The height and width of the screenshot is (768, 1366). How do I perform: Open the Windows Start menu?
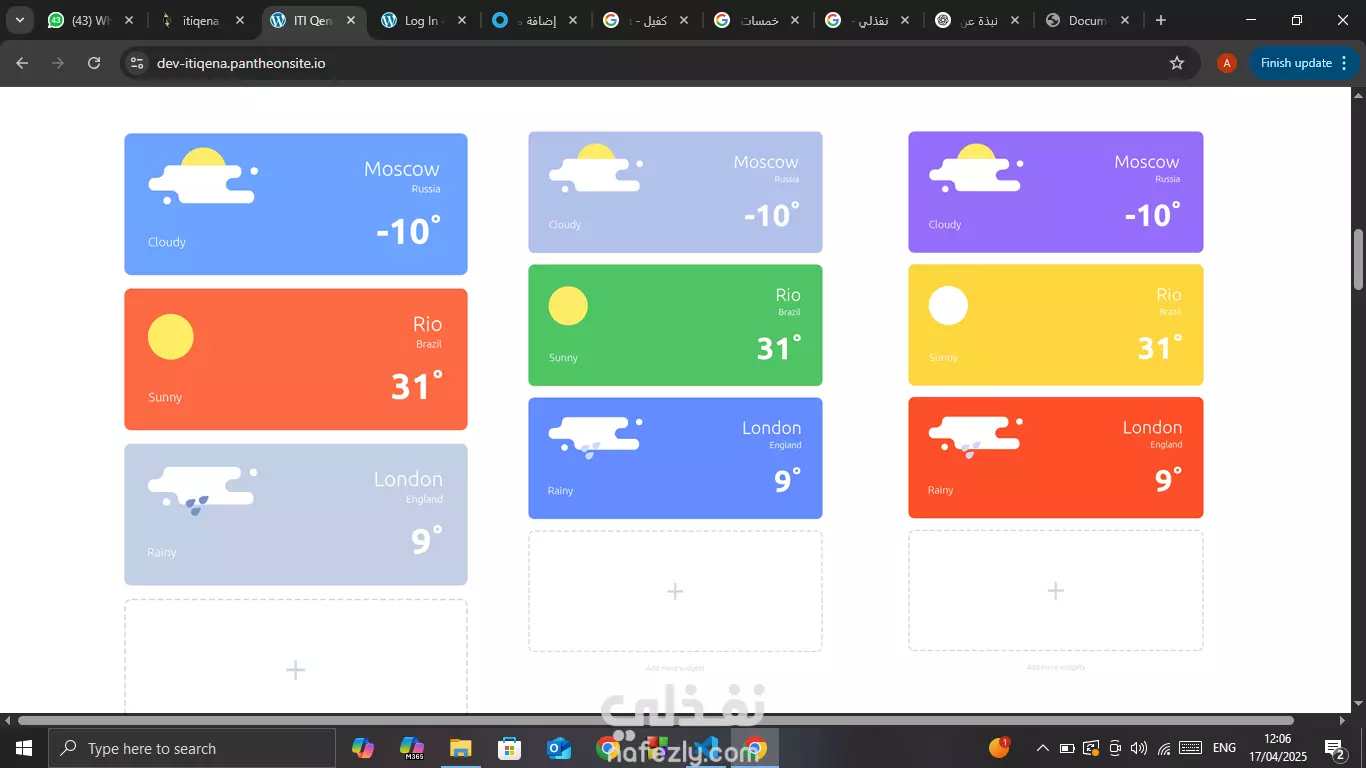tap(24, 748)
